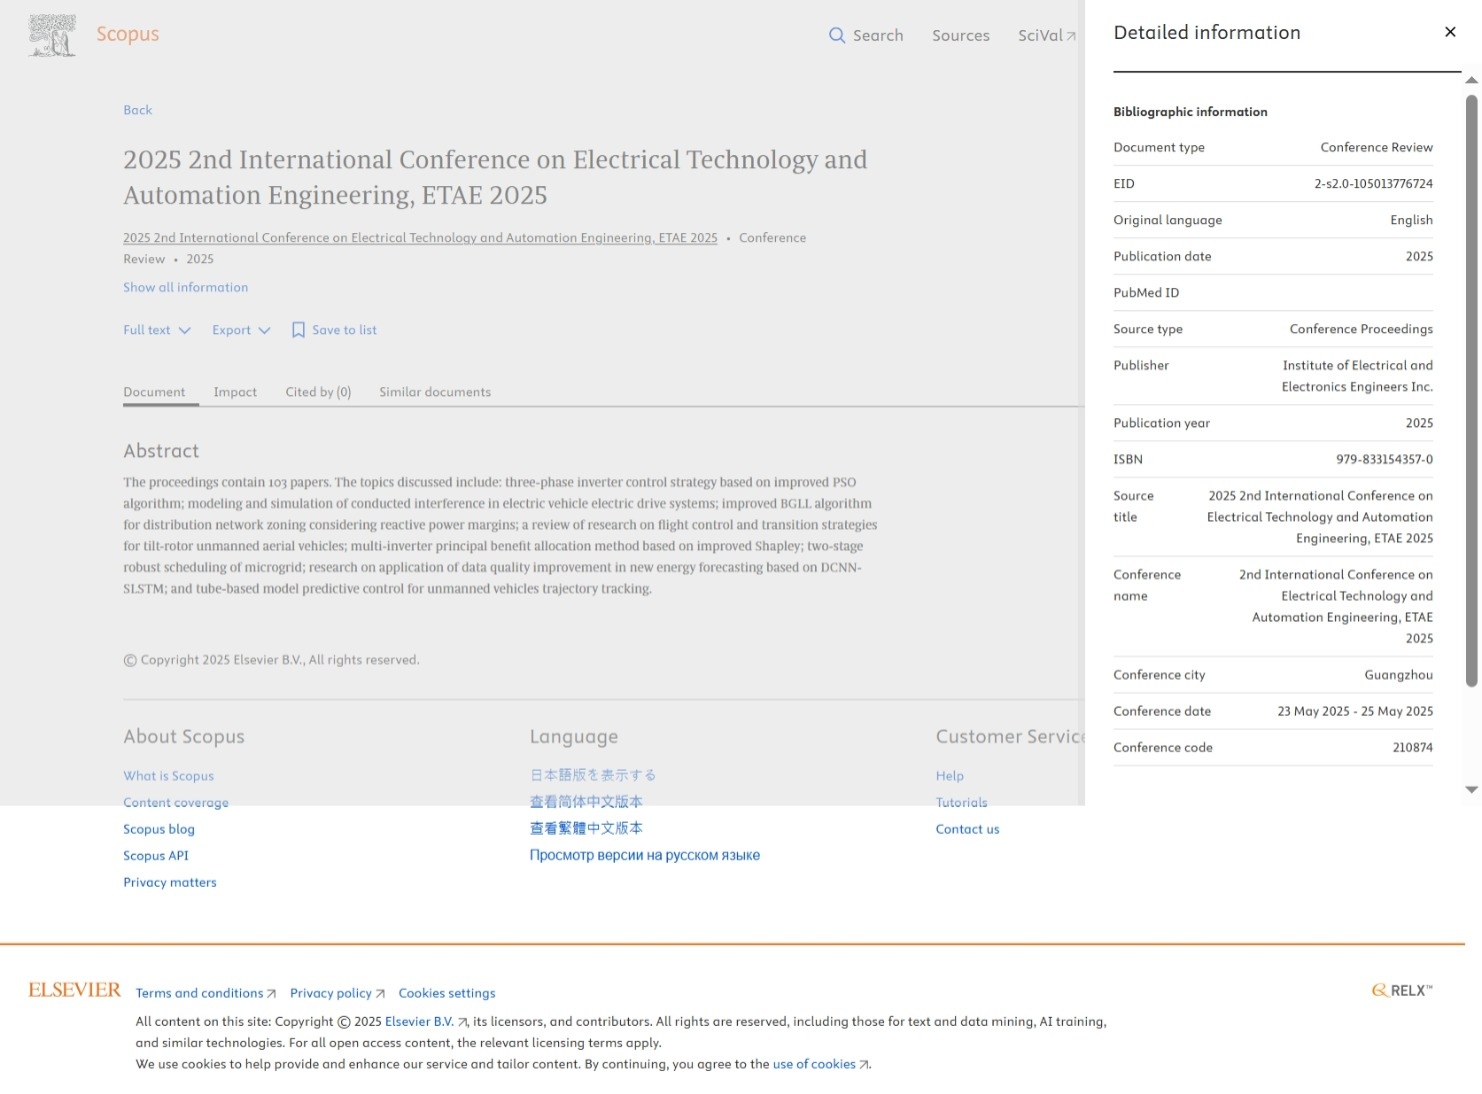Go Back to previous page

(x=138, y=110)
